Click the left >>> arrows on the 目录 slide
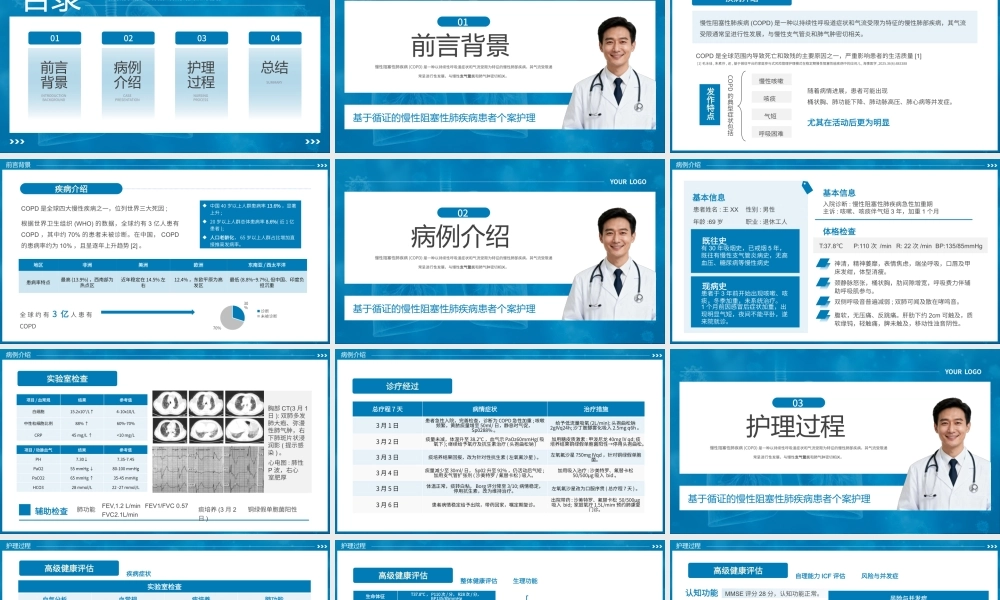The image size is (1000, 600). coord(17,142)
